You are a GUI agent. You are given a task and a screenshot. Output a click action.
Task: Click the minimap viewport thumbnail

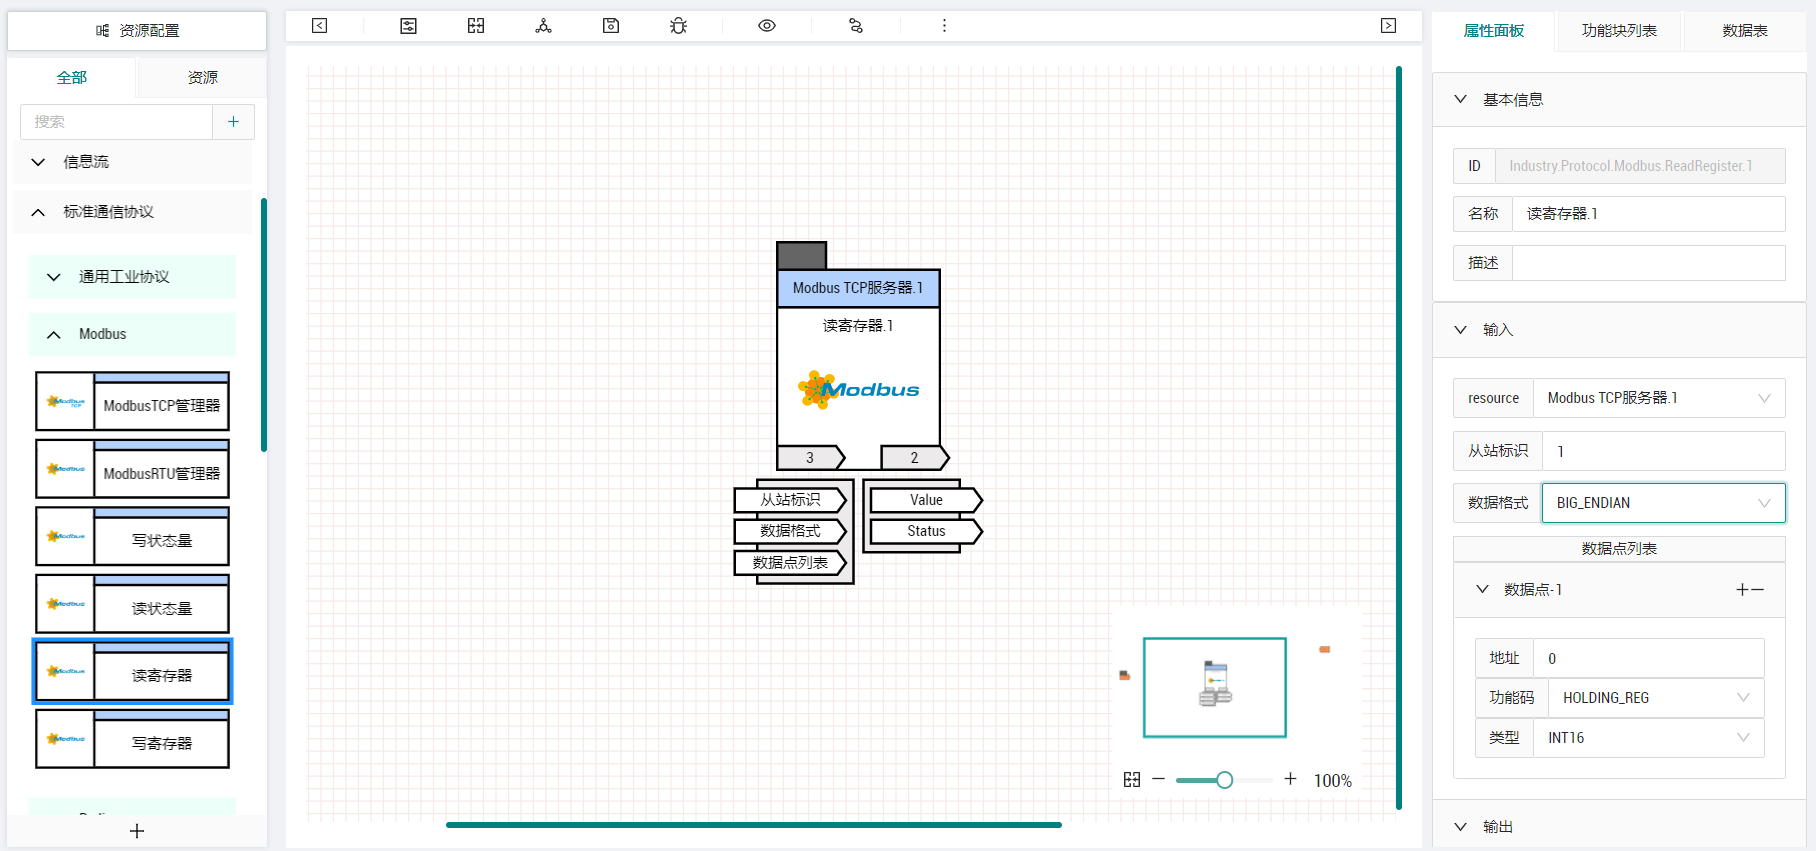pos(1215,688)
